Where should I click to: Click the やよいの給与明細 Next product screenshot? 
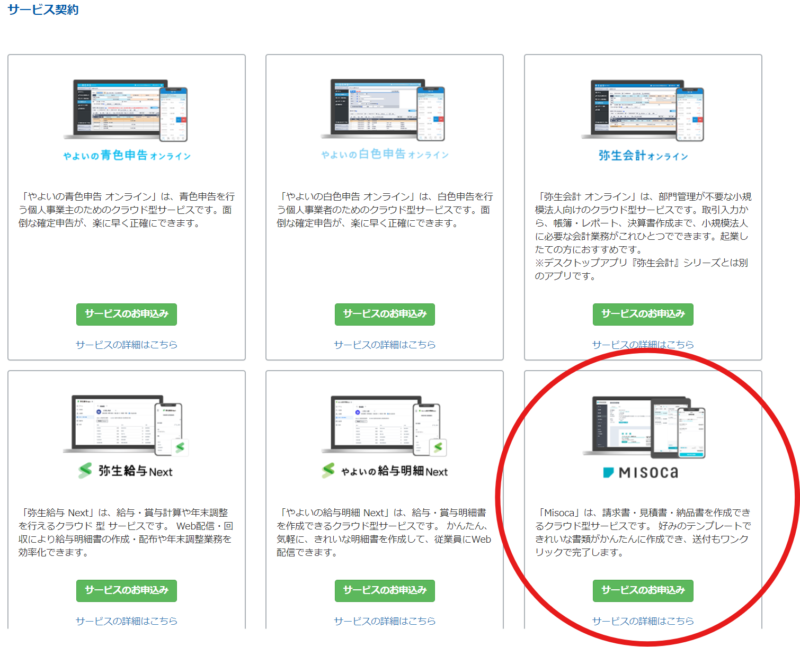[384, 421]
